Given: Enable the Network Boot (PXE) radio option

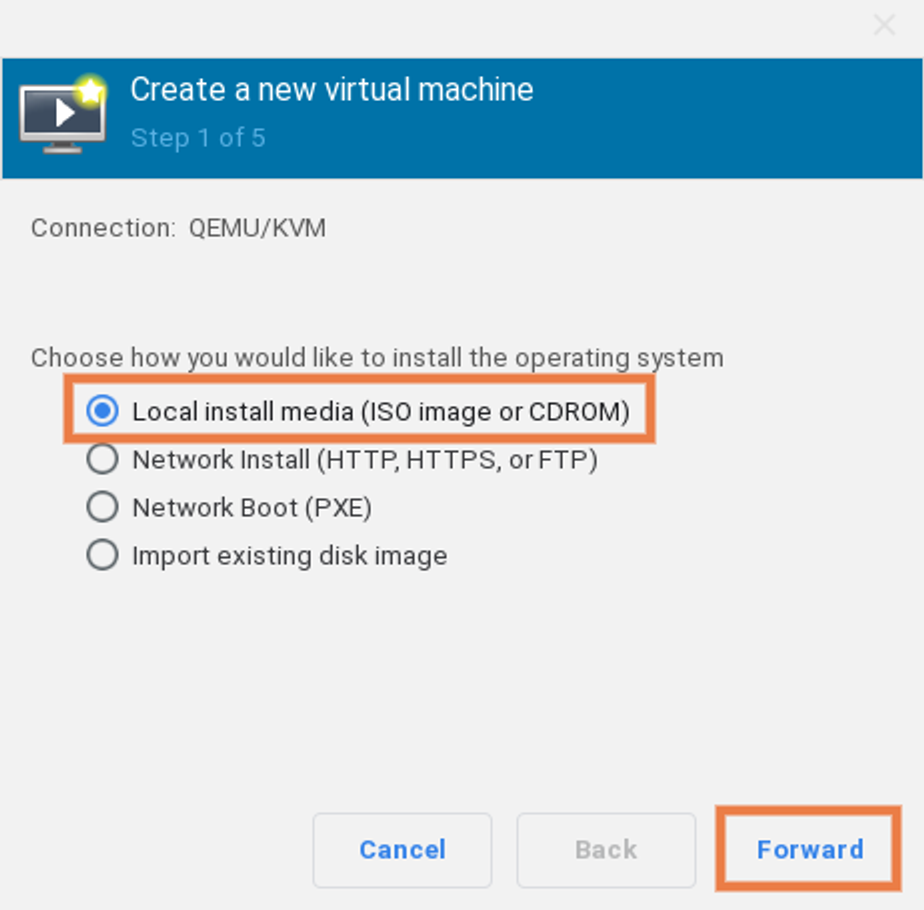Looking at the screenshot, I should (x=103, y=507).
